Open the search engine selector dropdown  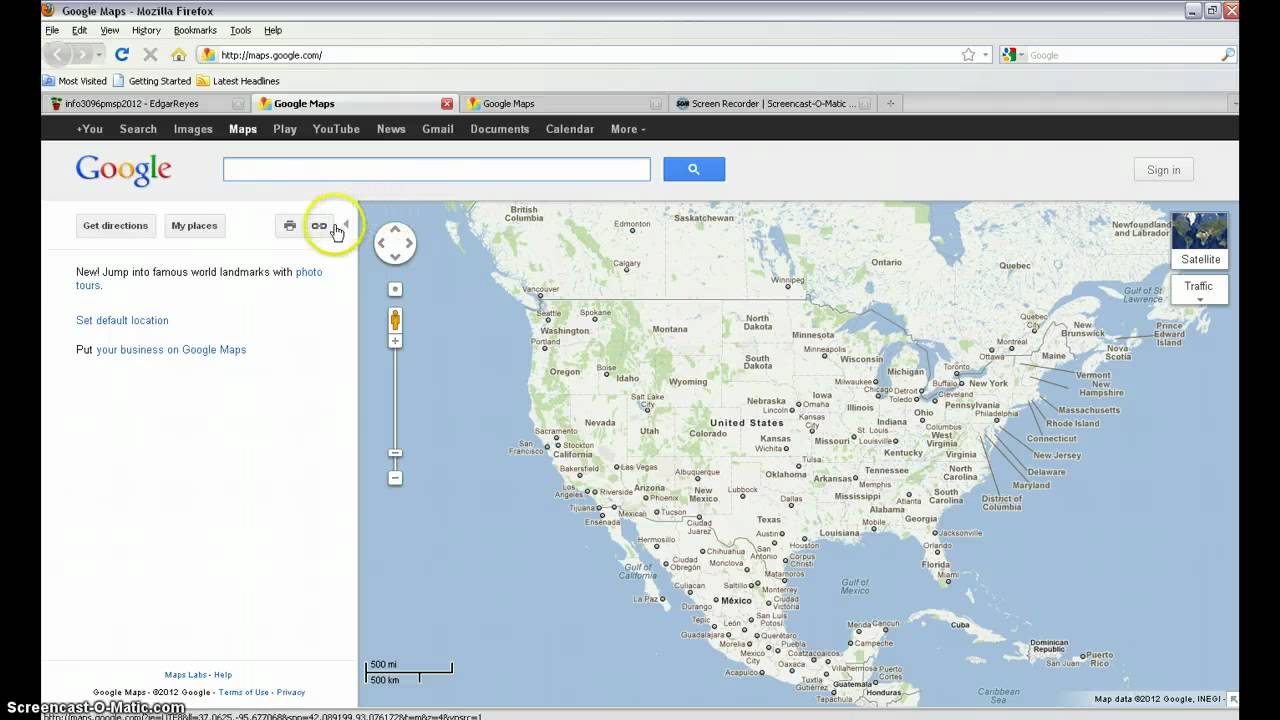point(1014,55)
